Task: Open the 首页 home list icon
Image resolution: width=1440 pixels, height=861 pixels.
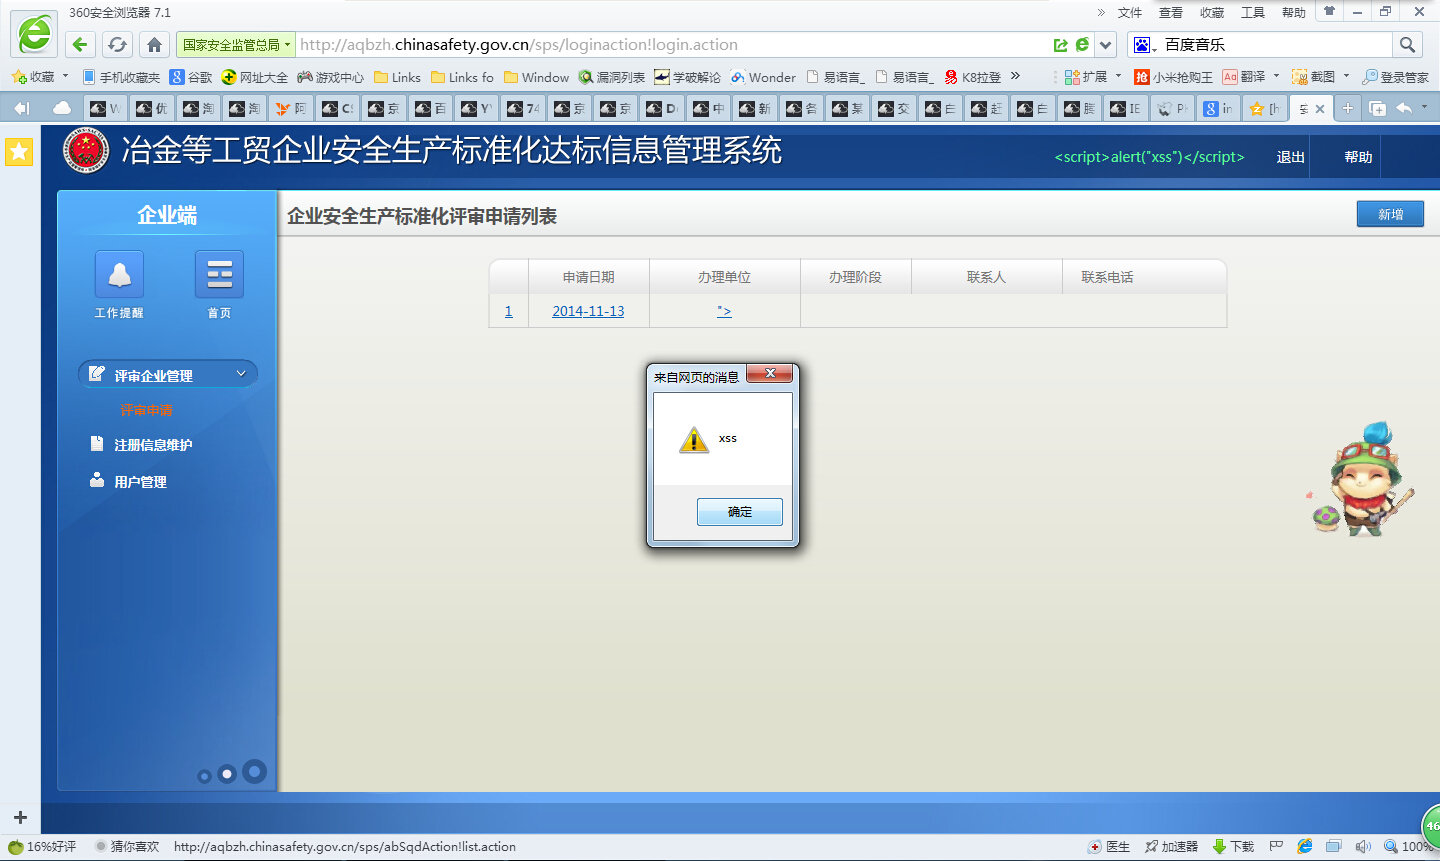Action: [219, 274]
